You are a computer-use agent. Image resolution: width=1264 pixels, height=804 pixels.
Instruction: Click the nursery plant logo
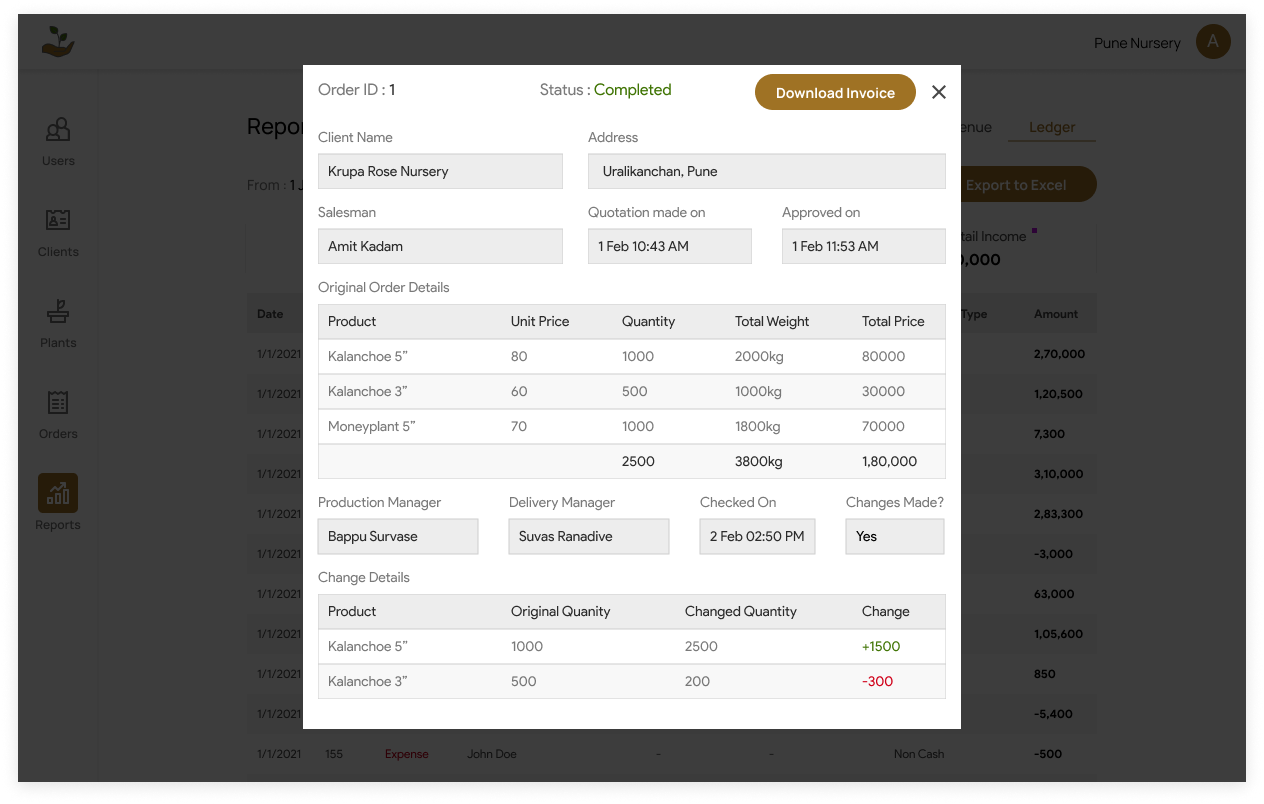58,42
